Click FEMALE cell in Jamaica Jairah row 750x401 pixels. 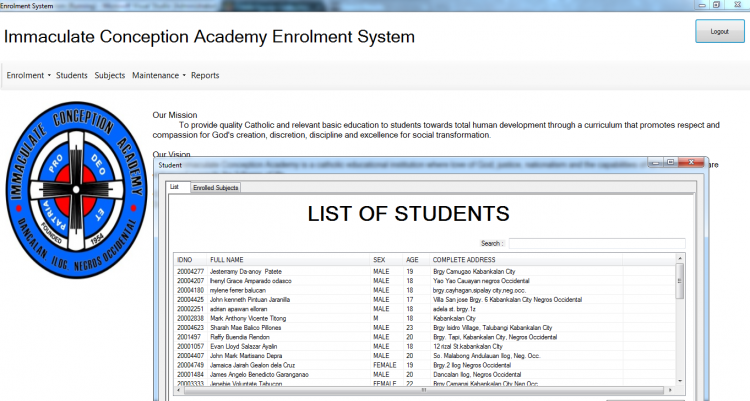[385, 365]
